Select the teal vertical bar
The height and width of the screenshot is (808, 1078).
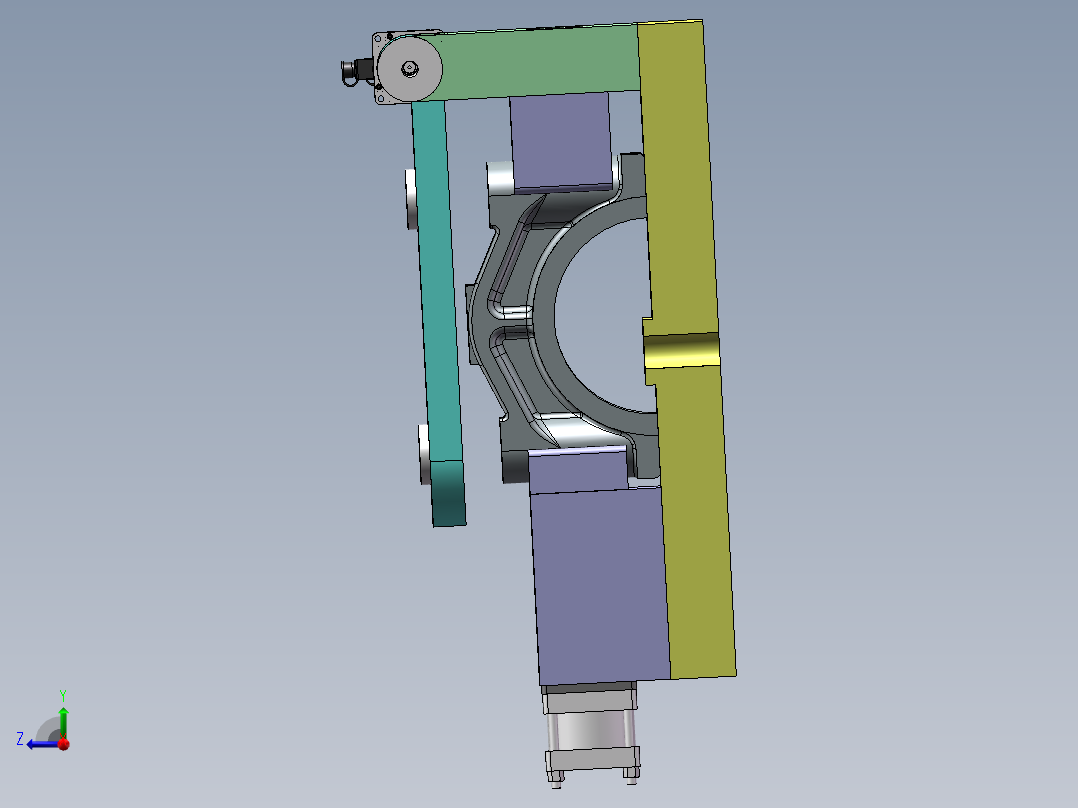pos(437,282)
